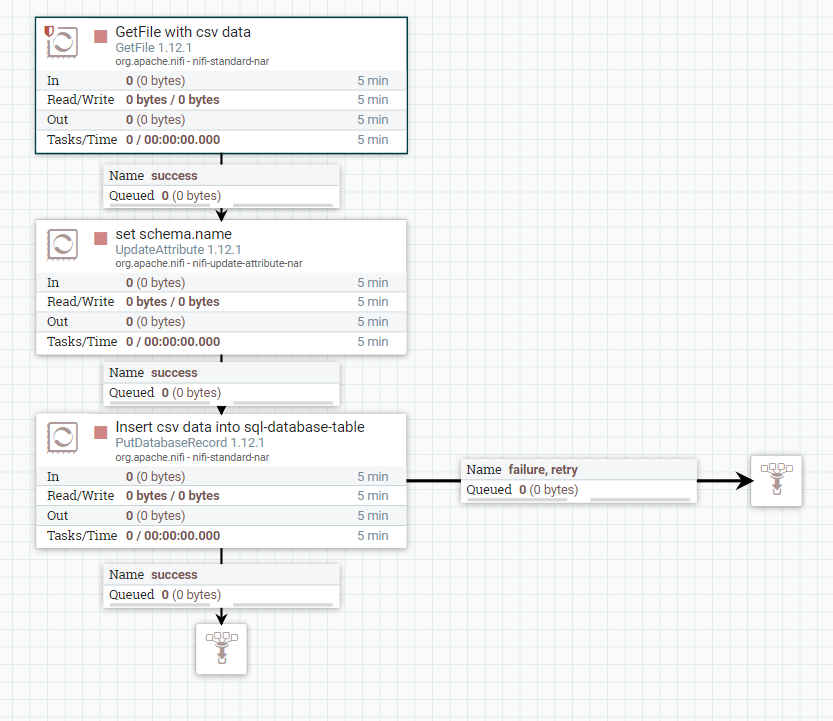Image resolution: width=833 pixels, height=721 pixels.
Task: Click the GetFile processor icon
Action: coord(63,41)
